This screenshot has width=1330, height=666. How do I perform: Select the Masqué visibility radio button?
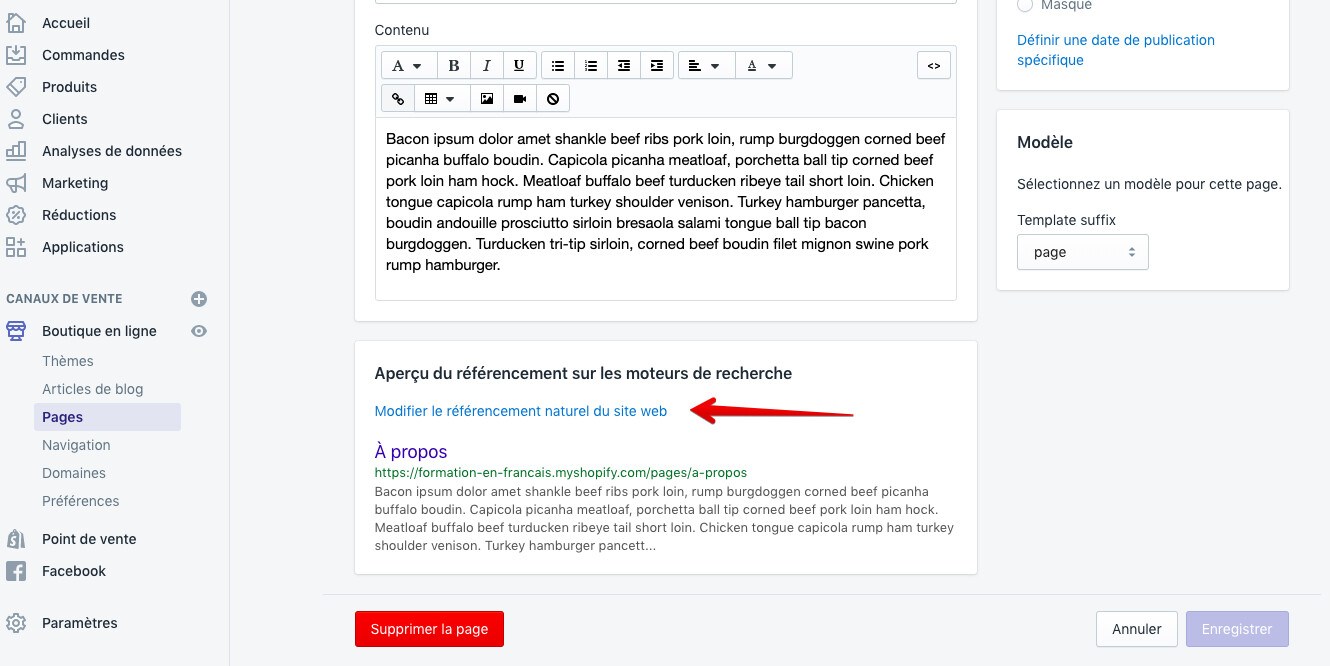click(1025, 6)
